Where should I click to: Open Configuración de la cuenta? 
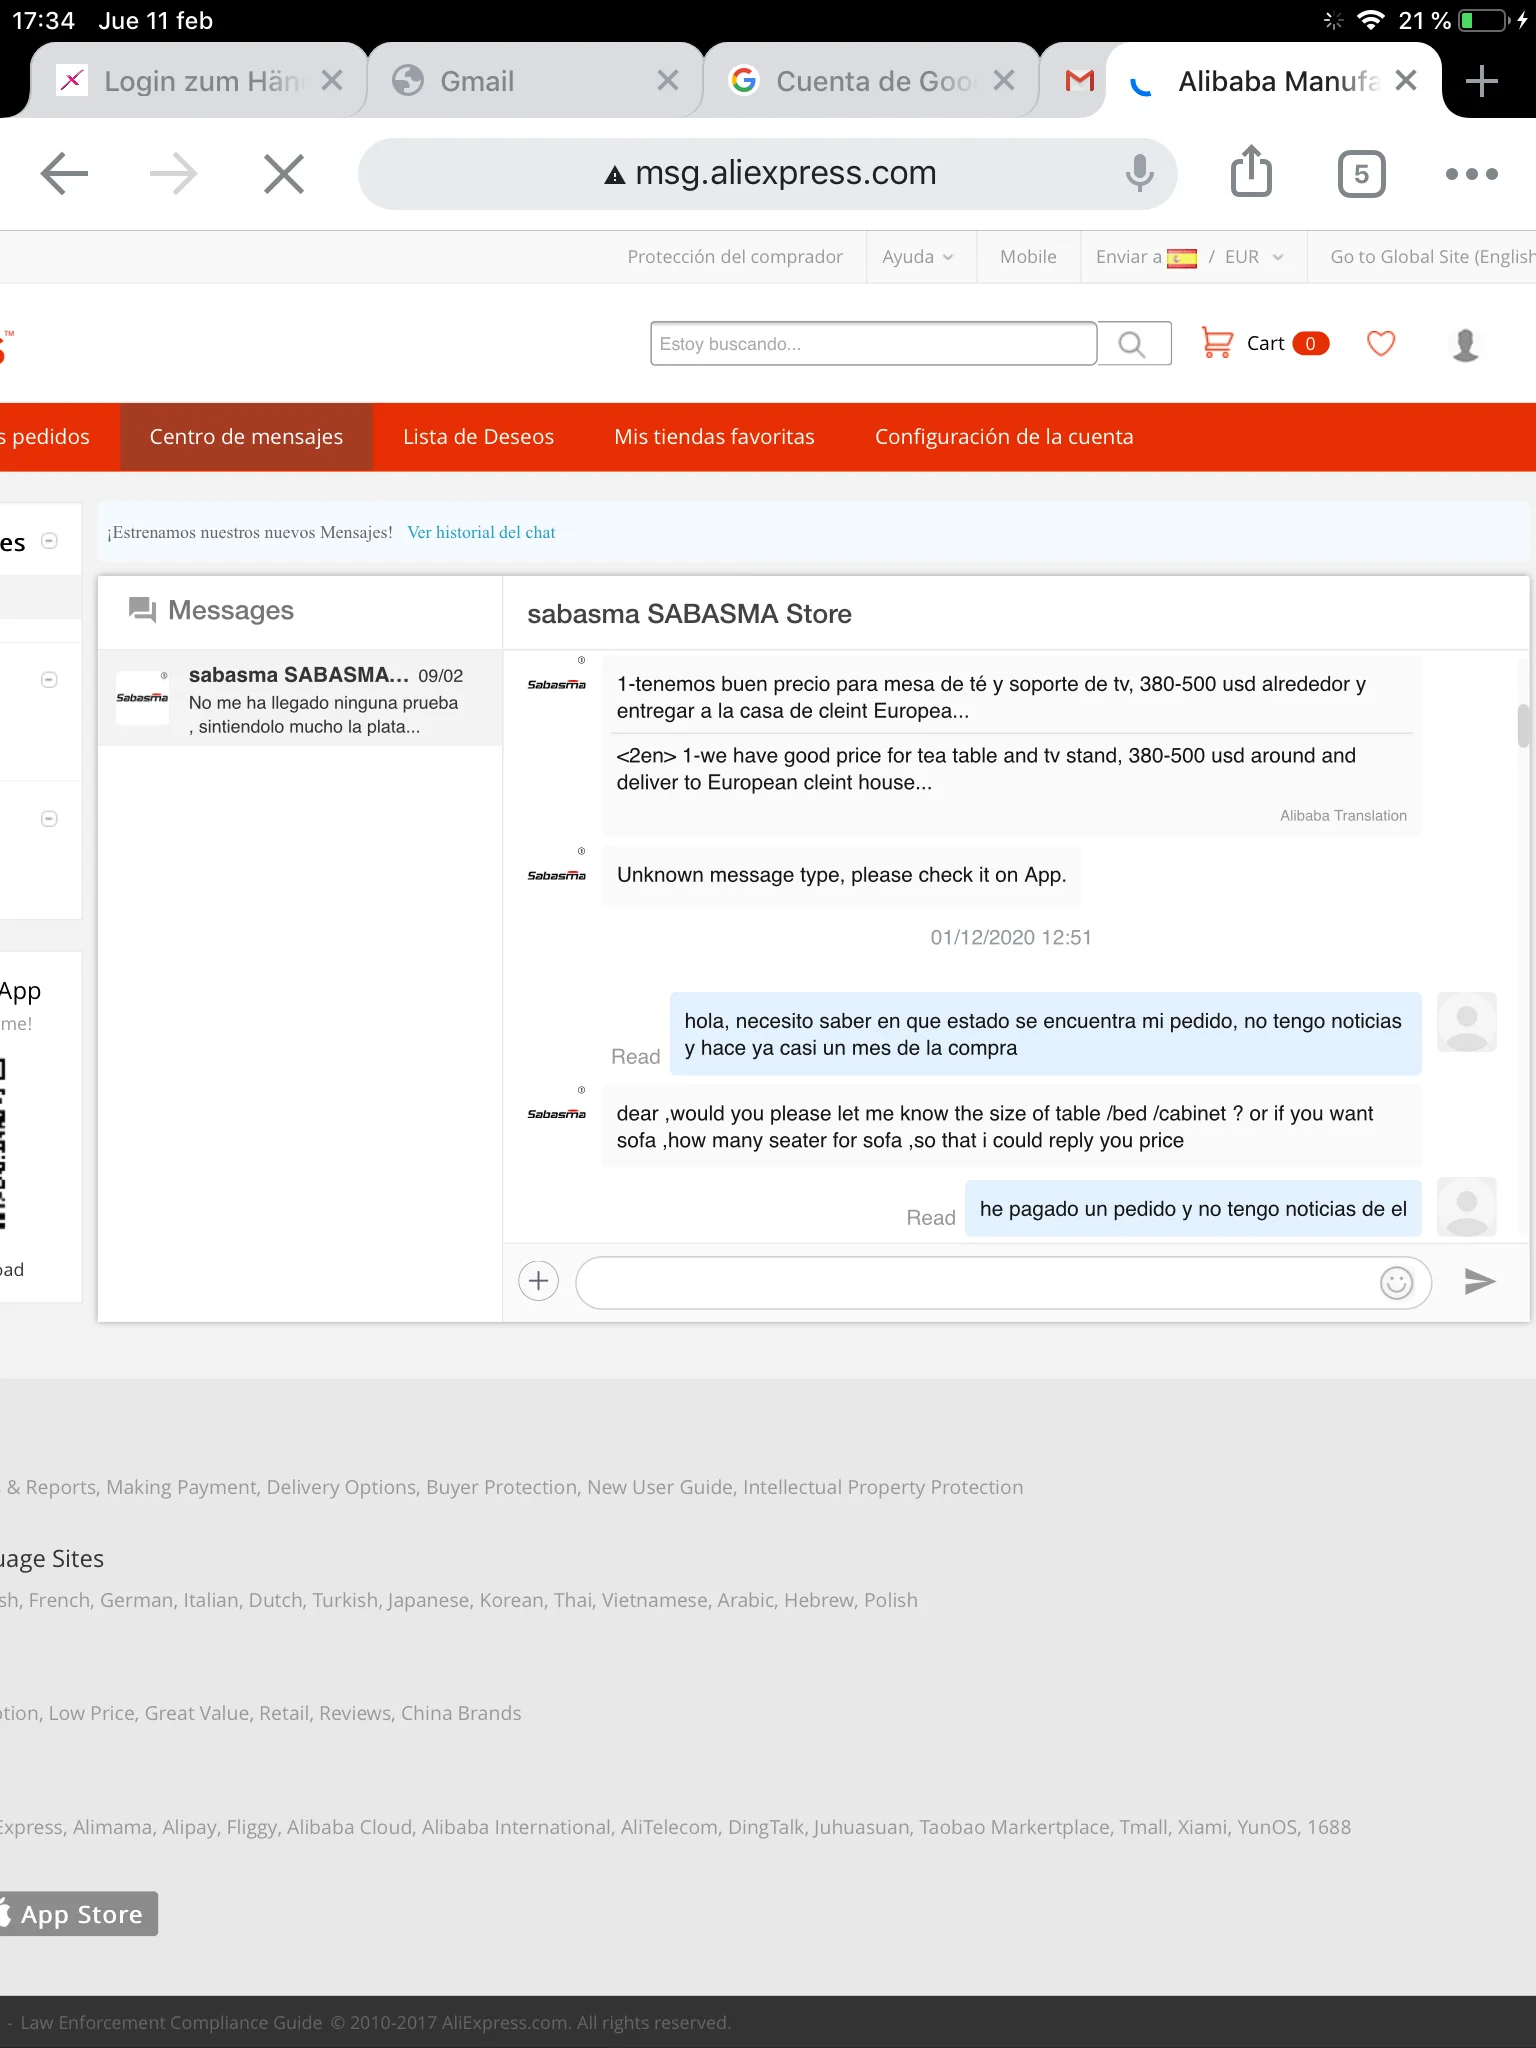point(1004,437)
